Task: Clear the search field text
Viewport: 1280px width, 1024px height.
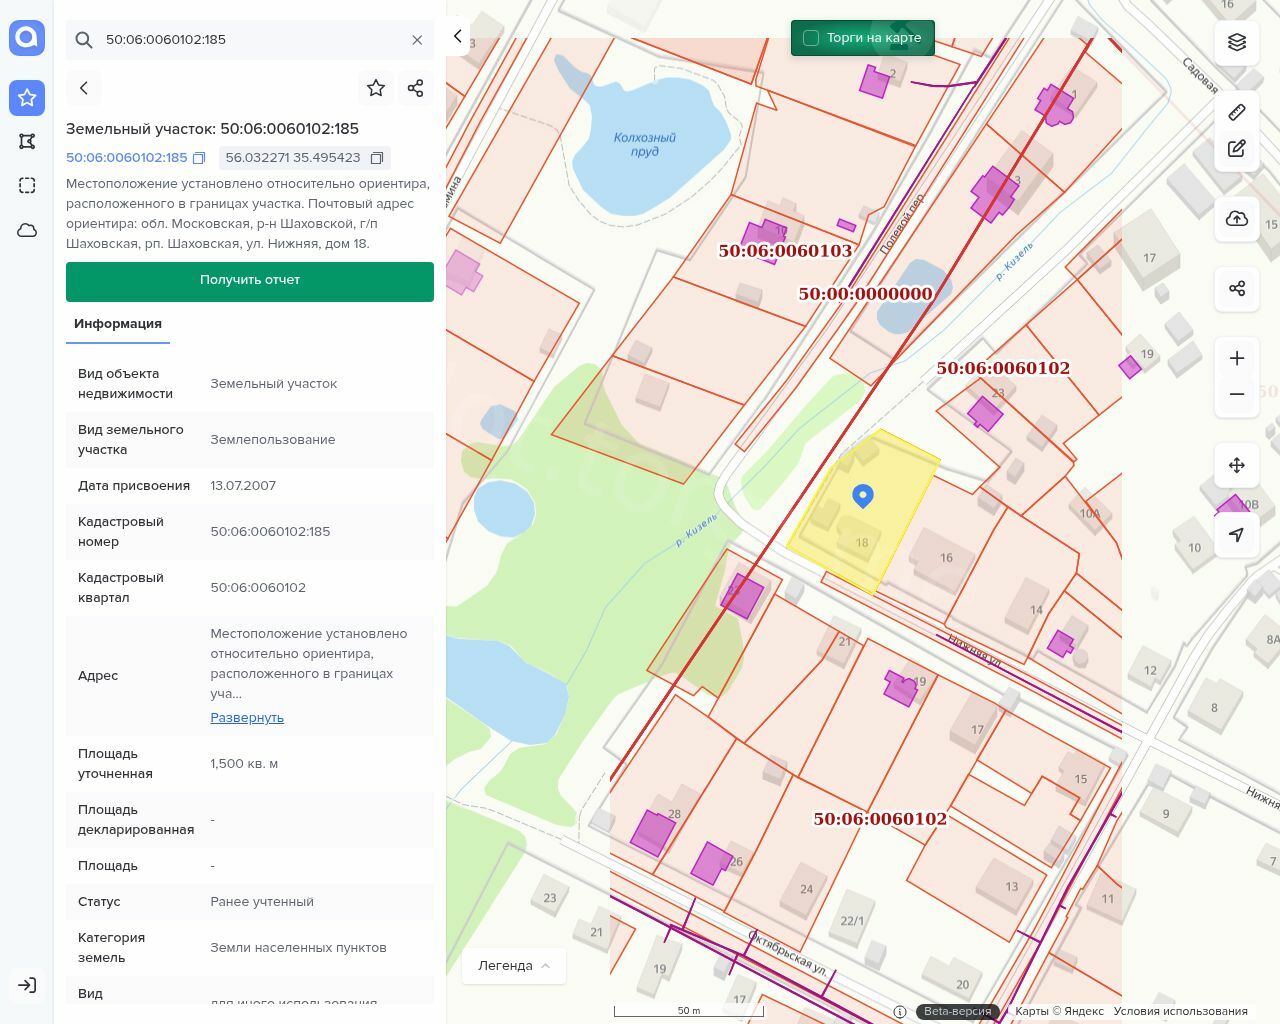Action: point(417,40)
